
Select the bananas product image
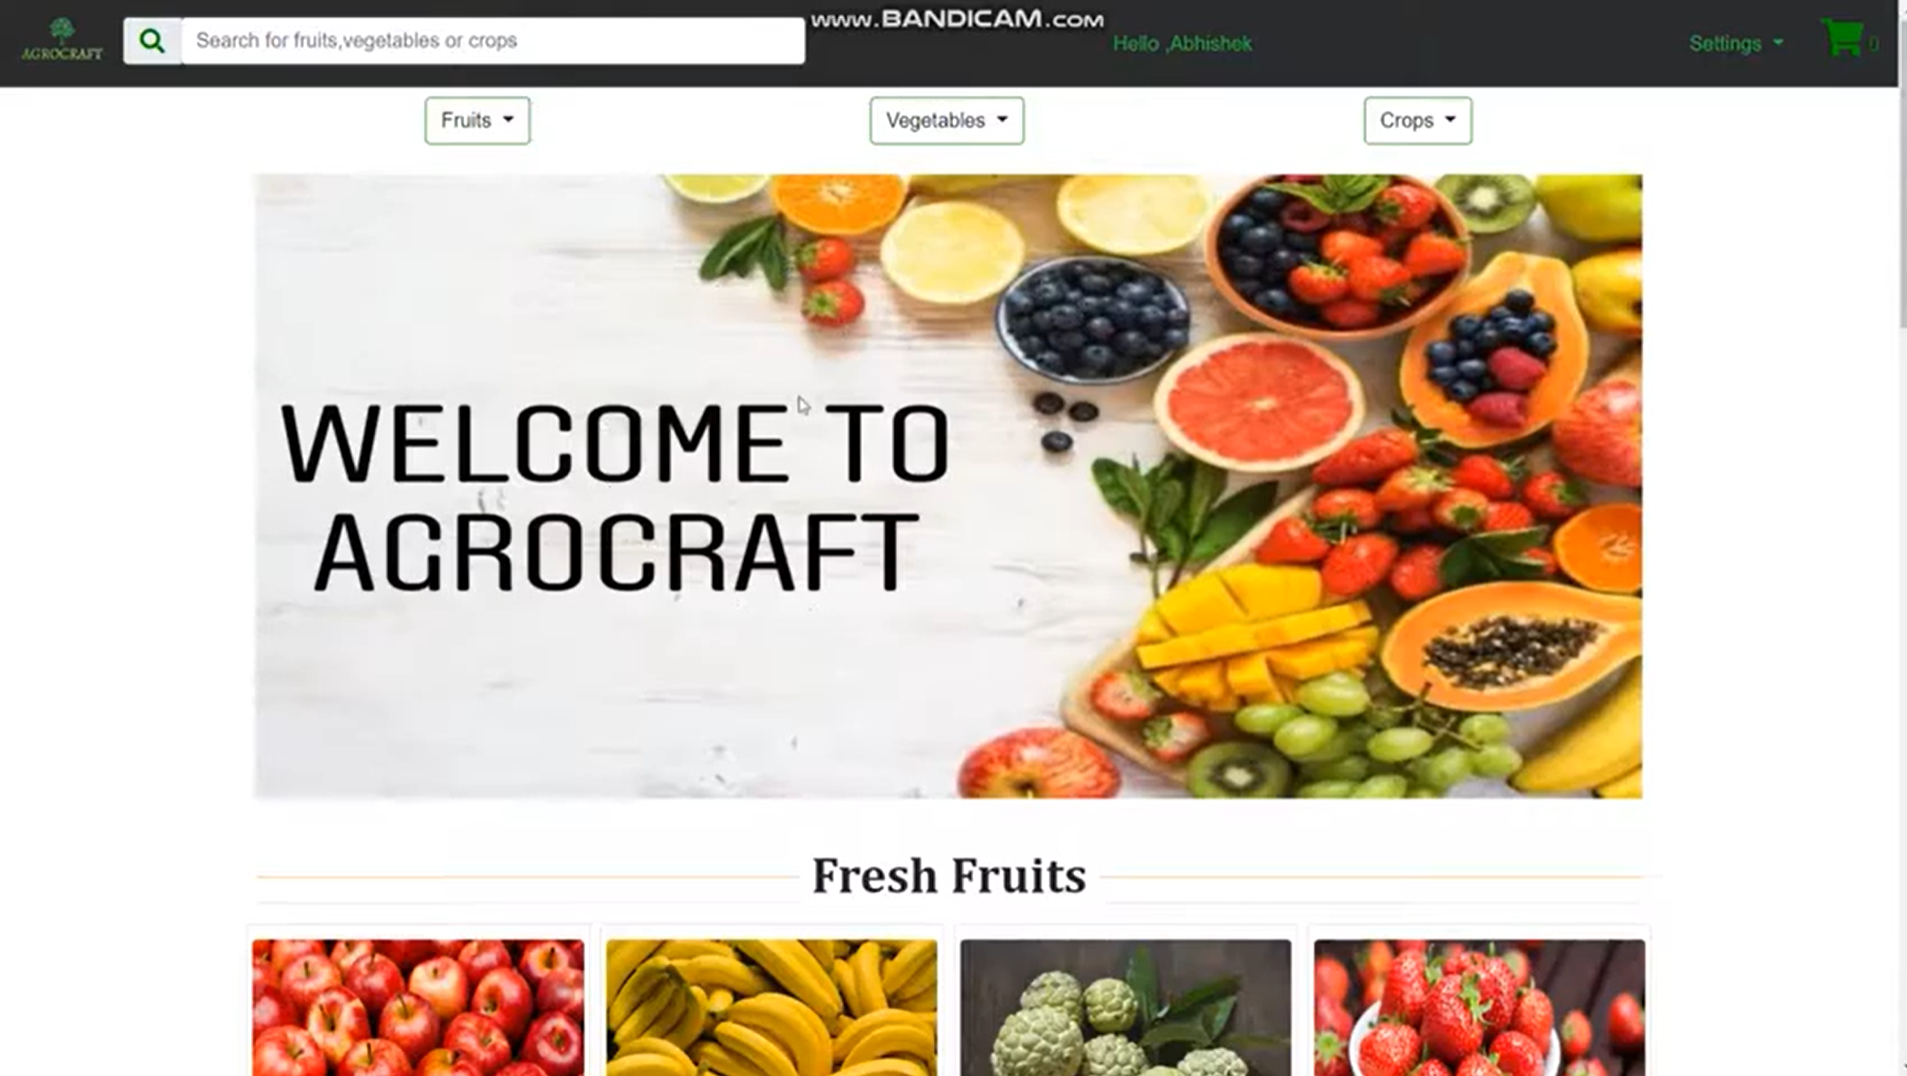coord(771,1007)
